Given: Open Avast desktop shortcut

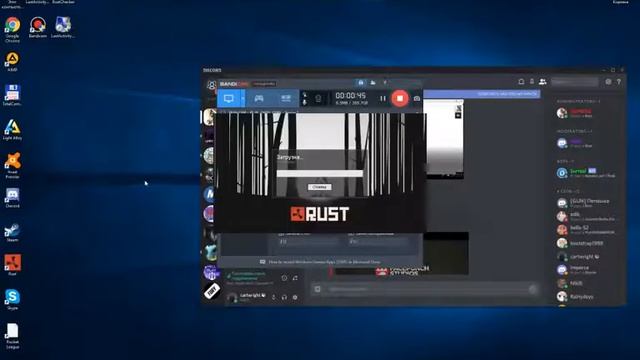Looking at the screenshot, I should [x=12, y=166].
